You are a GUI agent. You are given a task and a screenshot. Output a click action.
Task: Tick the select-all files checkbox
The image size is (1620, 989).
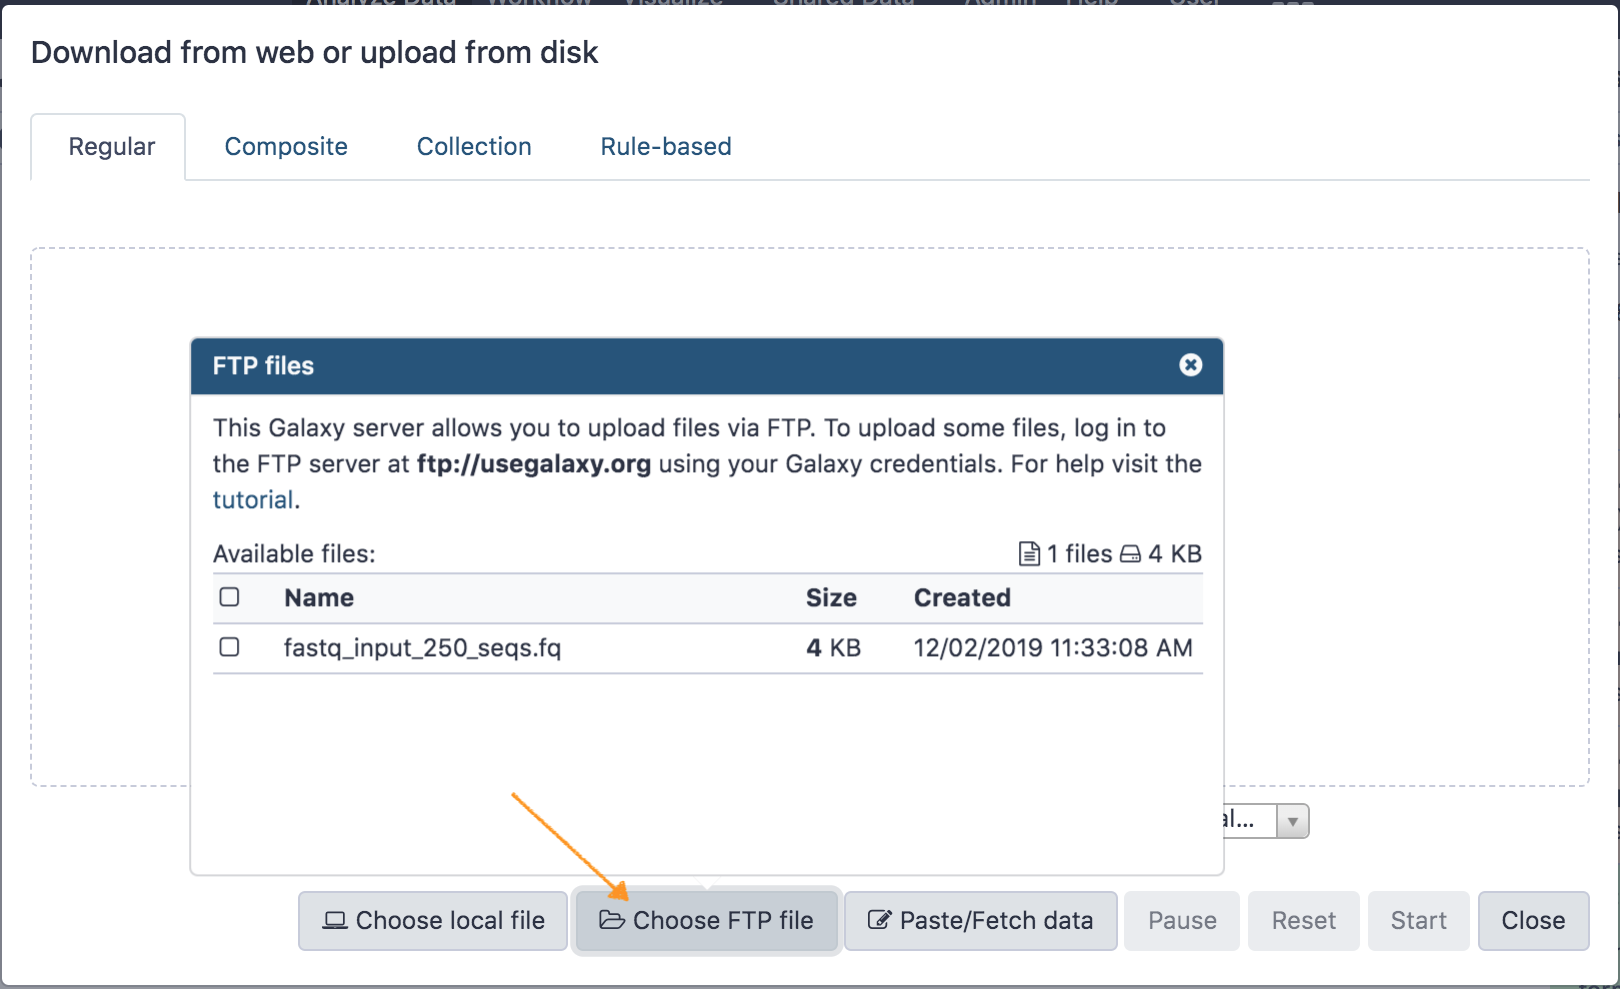[x=230, y=597]
